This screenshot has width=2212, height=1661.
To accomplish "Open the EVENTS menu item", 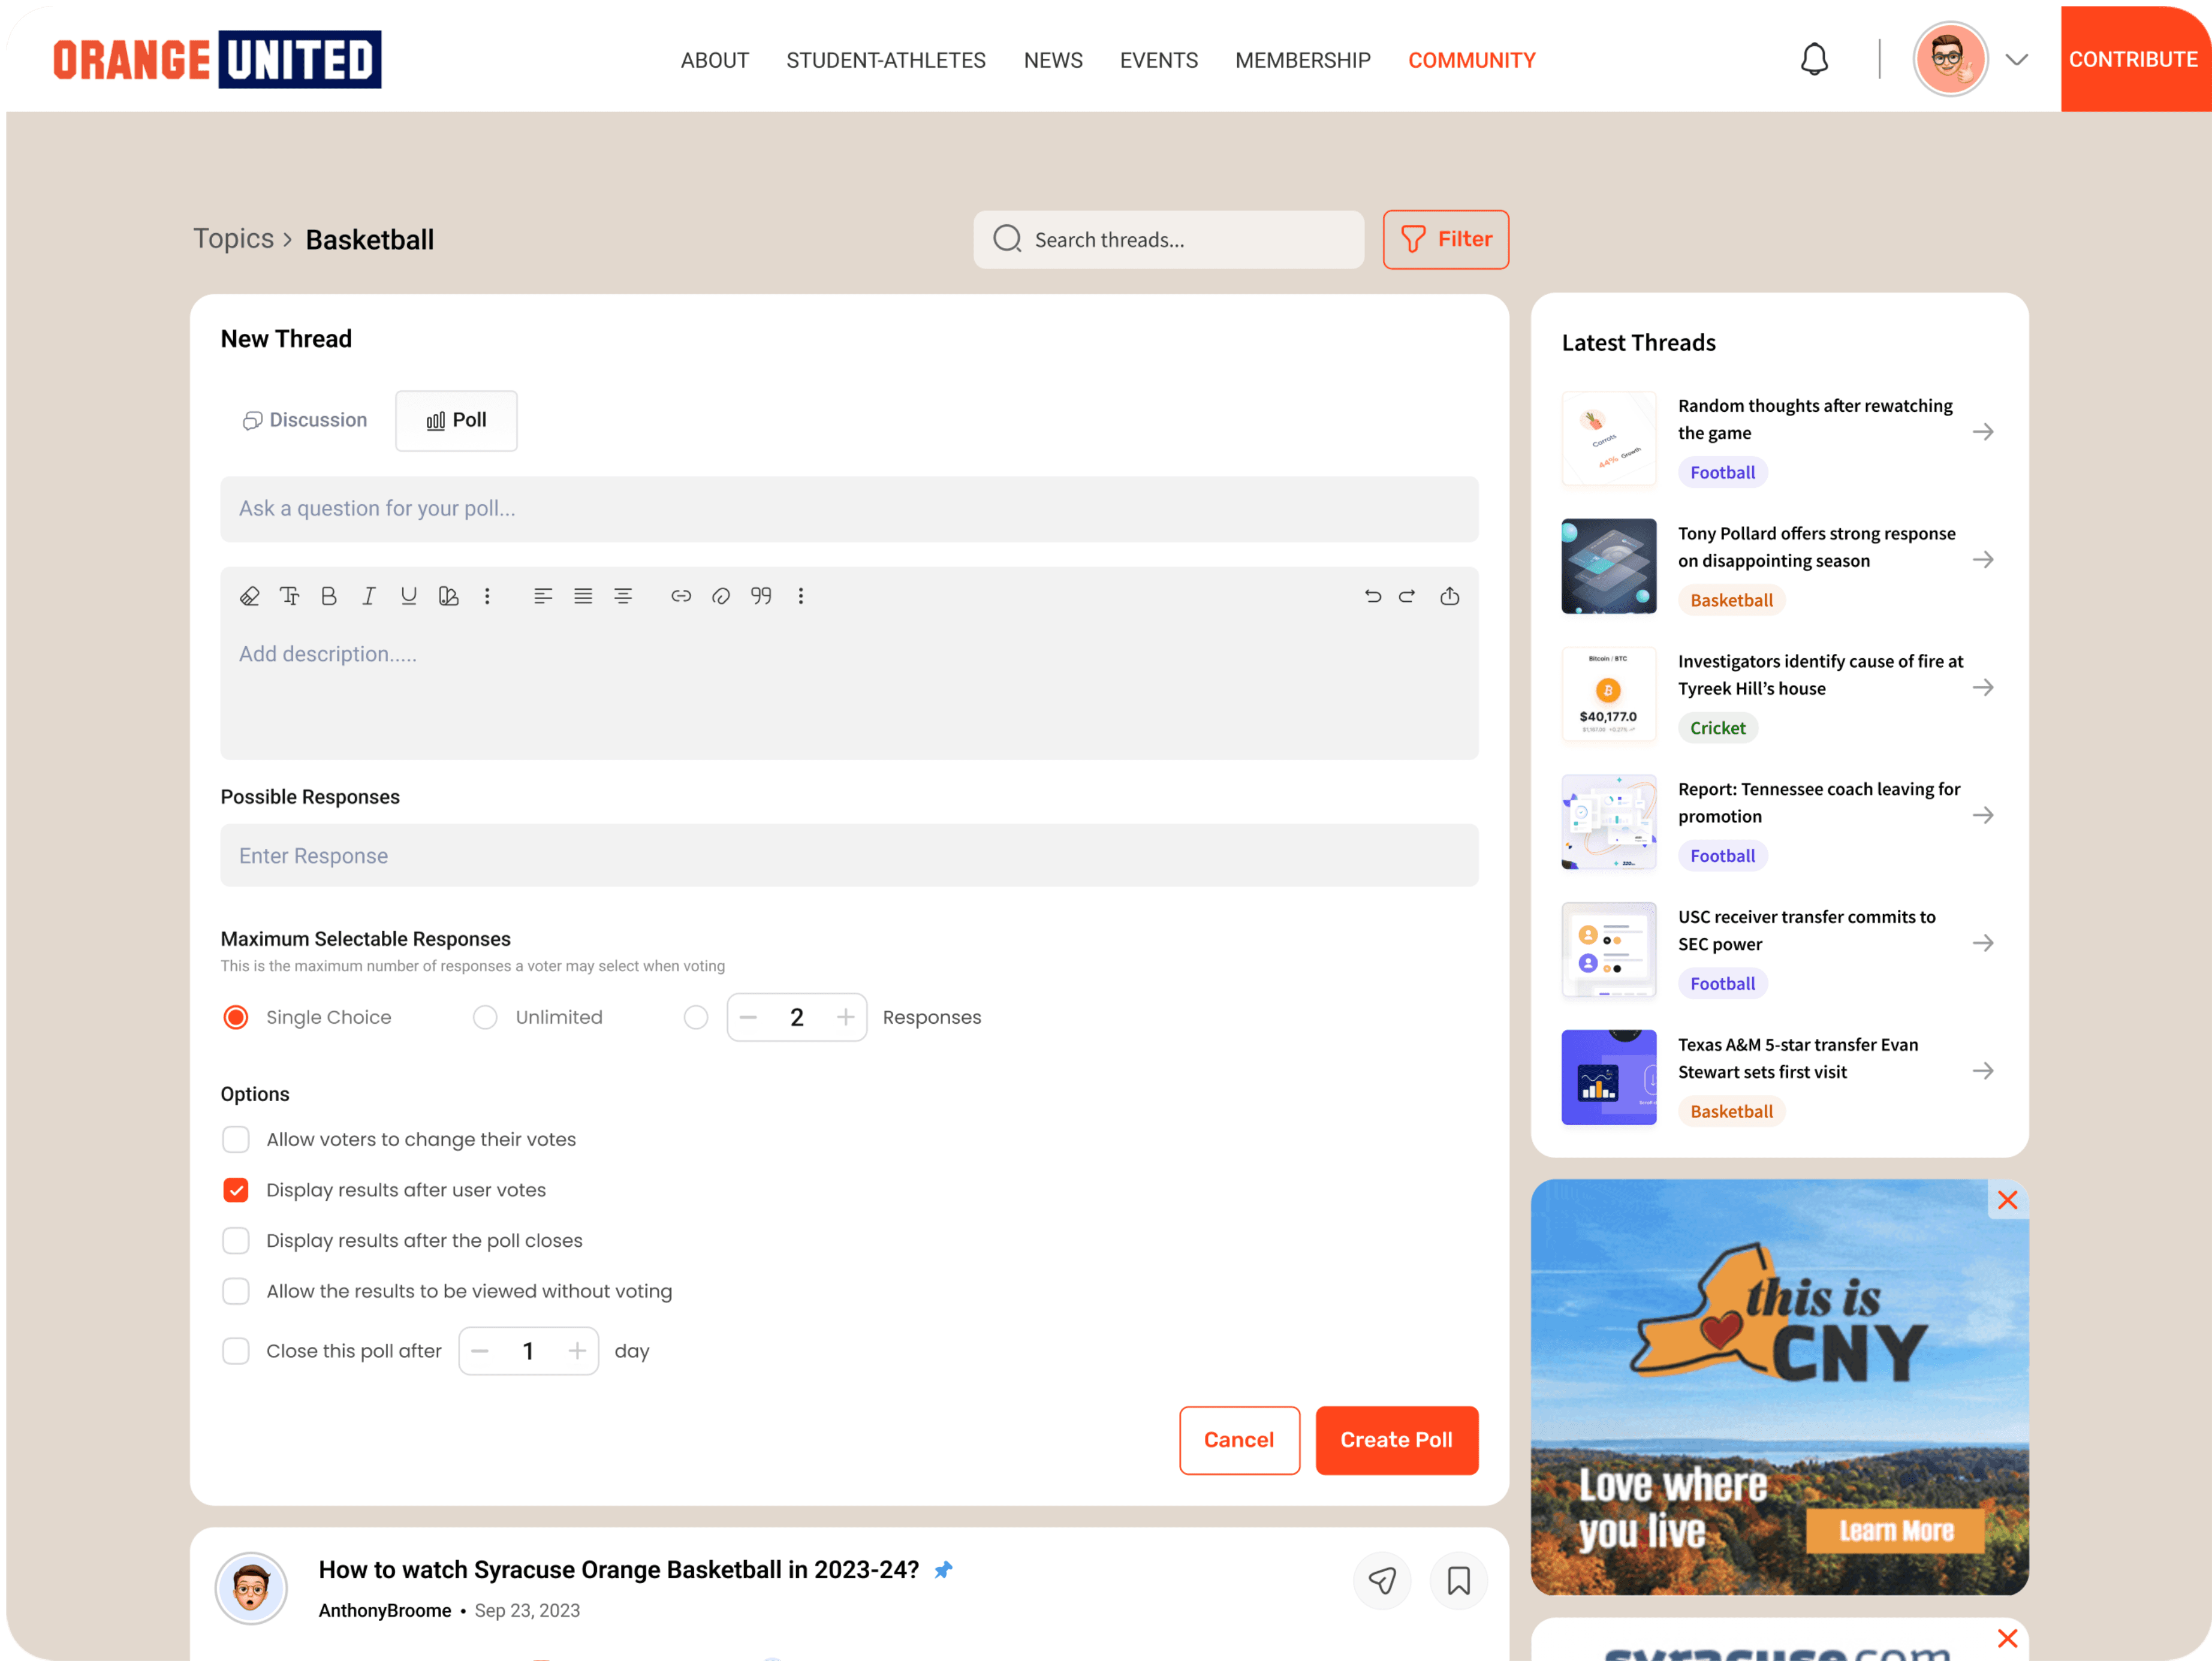I will pos(1158,60).
